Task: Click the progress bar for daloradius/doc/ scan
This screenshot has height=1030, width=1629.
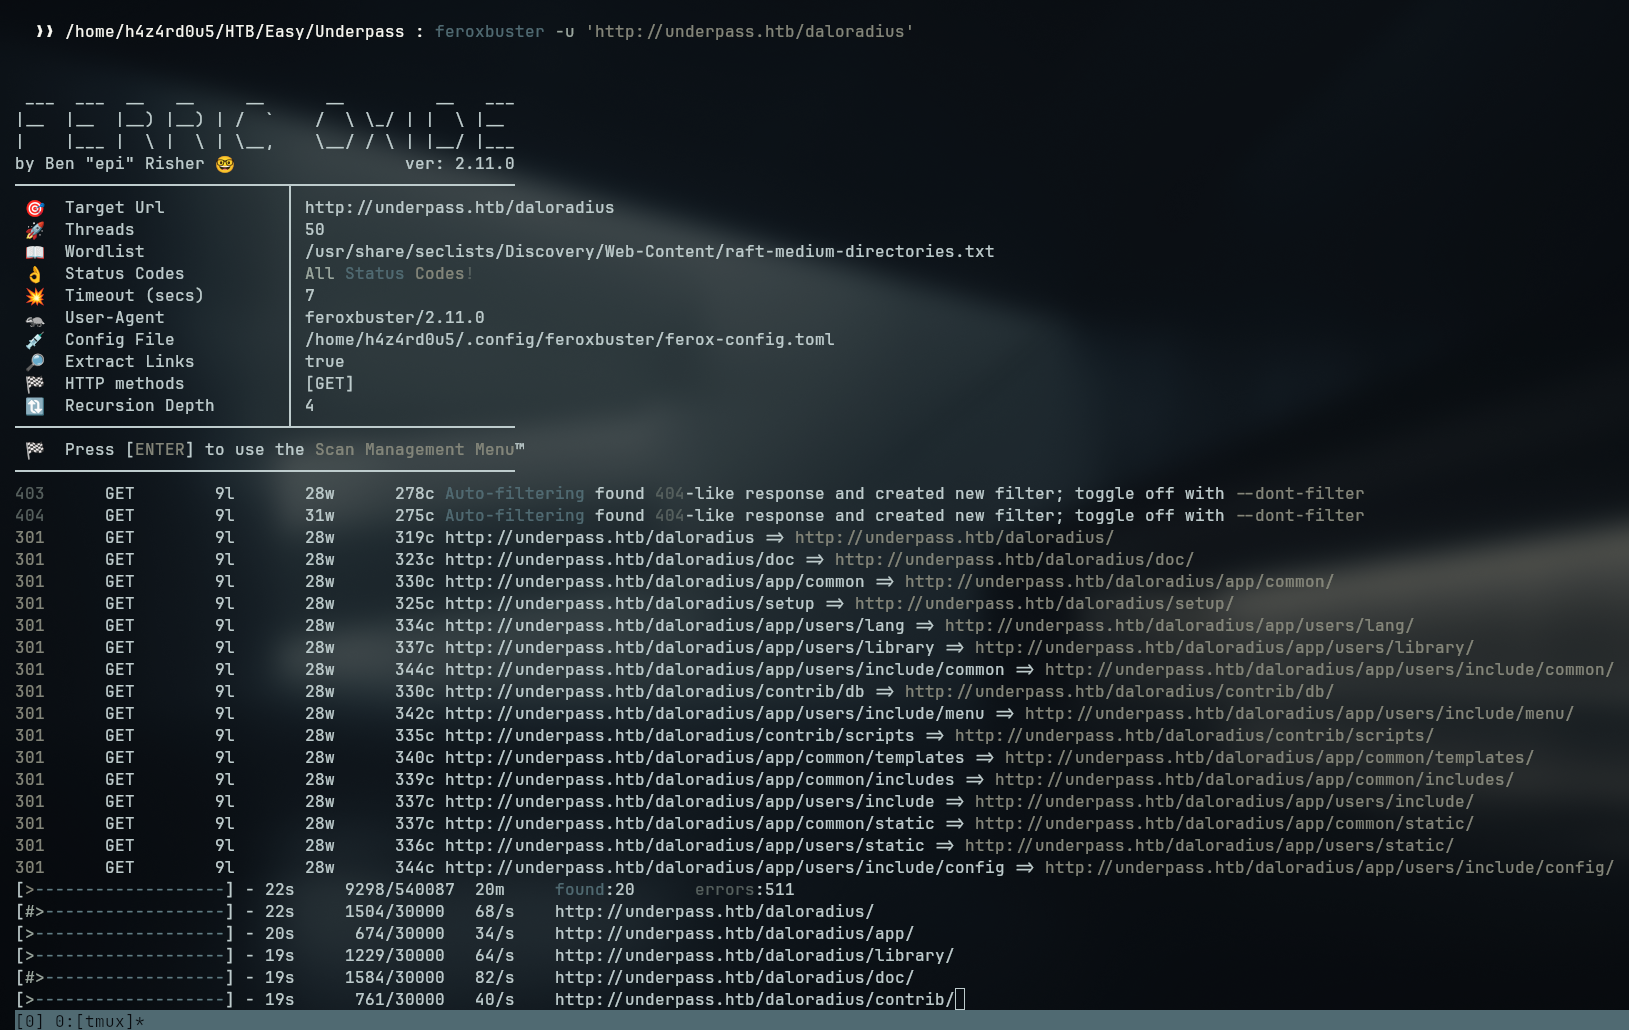Action: [125, 978]
